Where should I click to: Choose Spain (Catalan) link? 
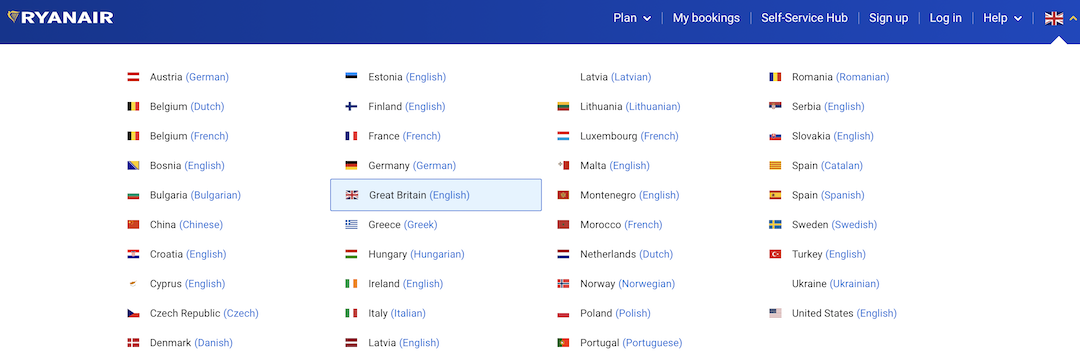(827, 166)
